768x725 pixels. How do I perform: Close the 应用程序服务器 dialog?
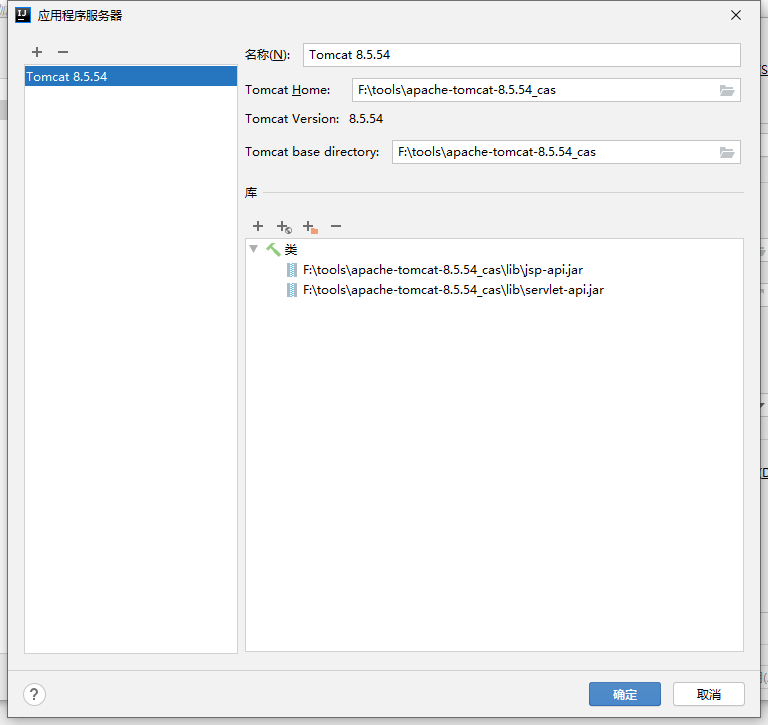736,15
